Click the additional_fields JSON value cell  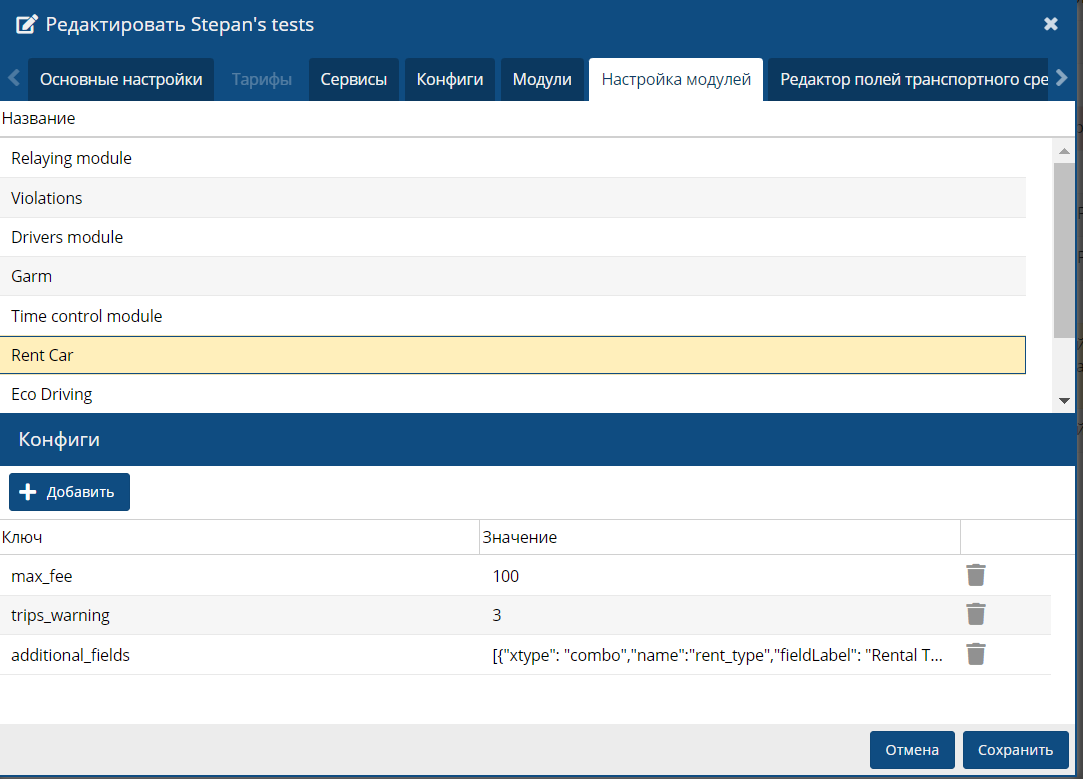click(720, 655)
